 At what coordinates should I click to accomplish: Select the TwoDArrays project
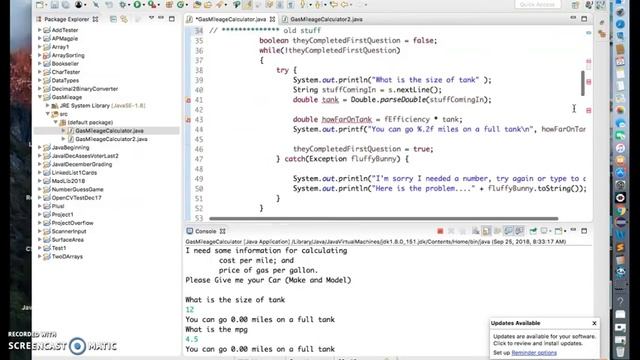(67, 257)
